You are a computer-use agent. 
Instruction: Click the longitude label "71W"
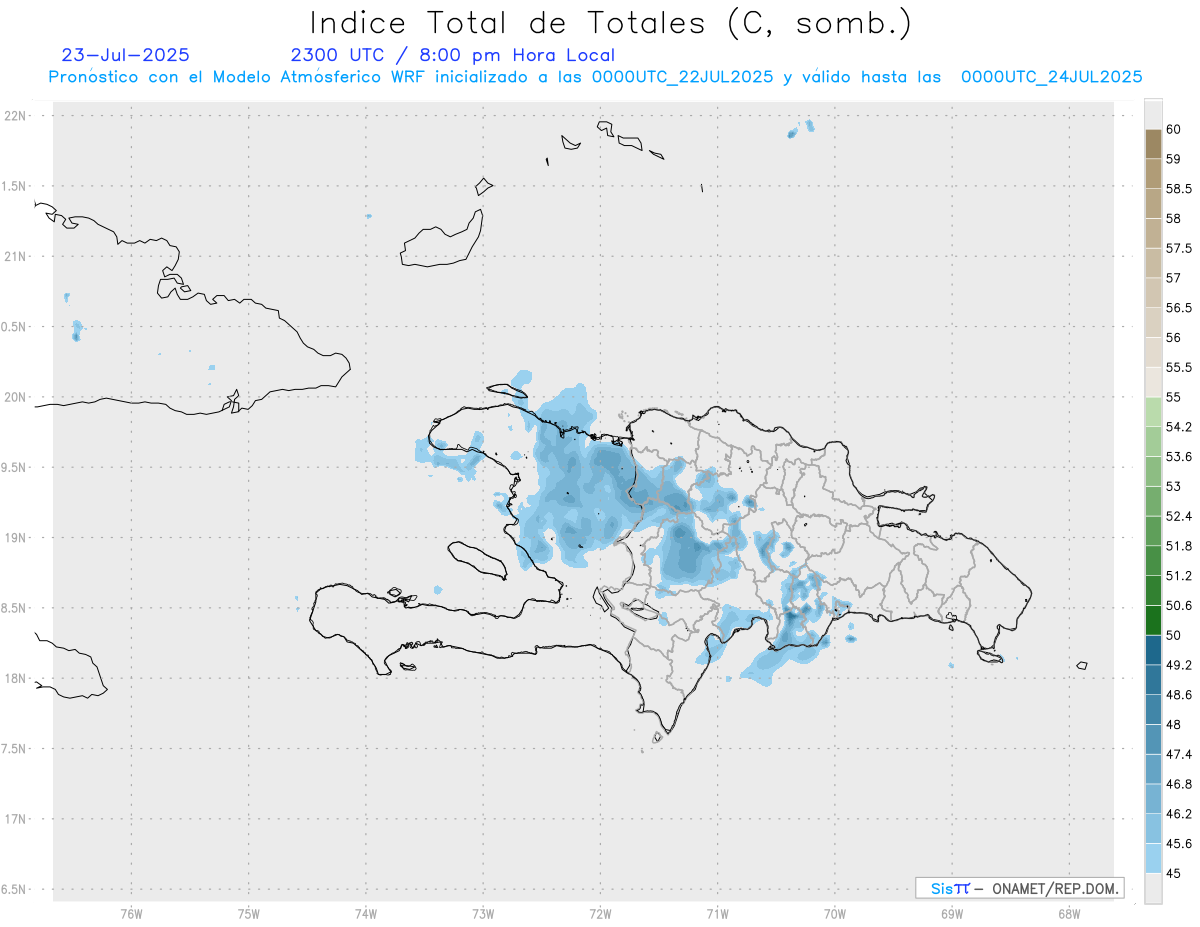click(x=717, y=914)
